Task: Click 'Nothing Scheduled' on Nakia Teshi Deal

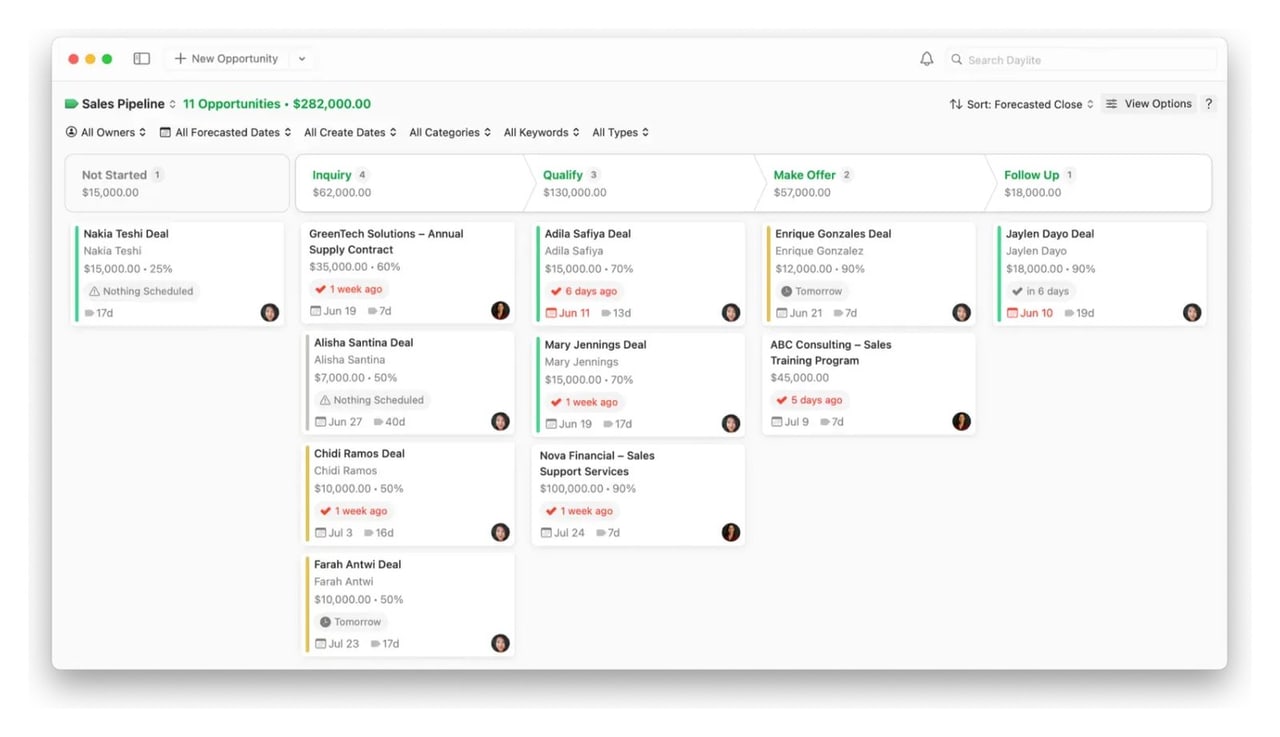Action: tap(141, 291)
